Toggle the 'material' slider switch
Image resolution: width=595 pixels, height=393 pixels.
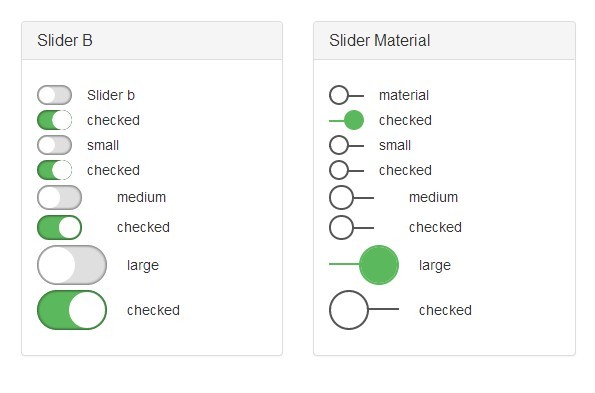click(x=346, y=95)
